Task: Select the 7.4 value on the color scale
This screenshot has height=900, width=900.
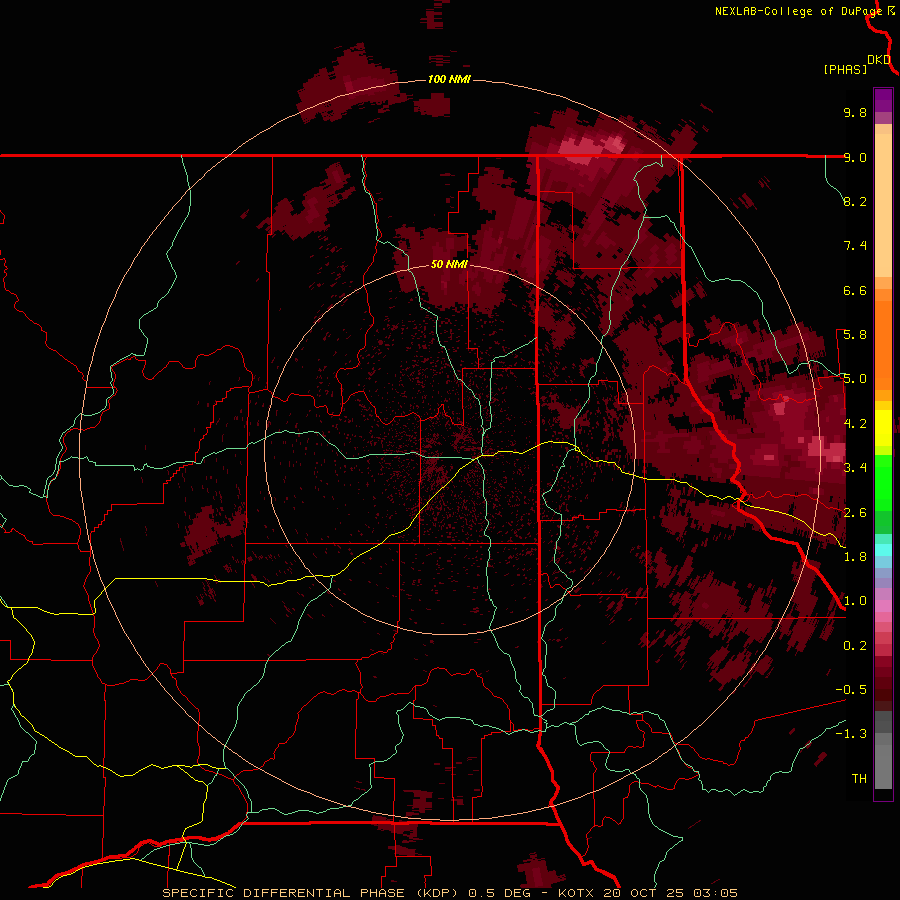Action: [855, 246]
